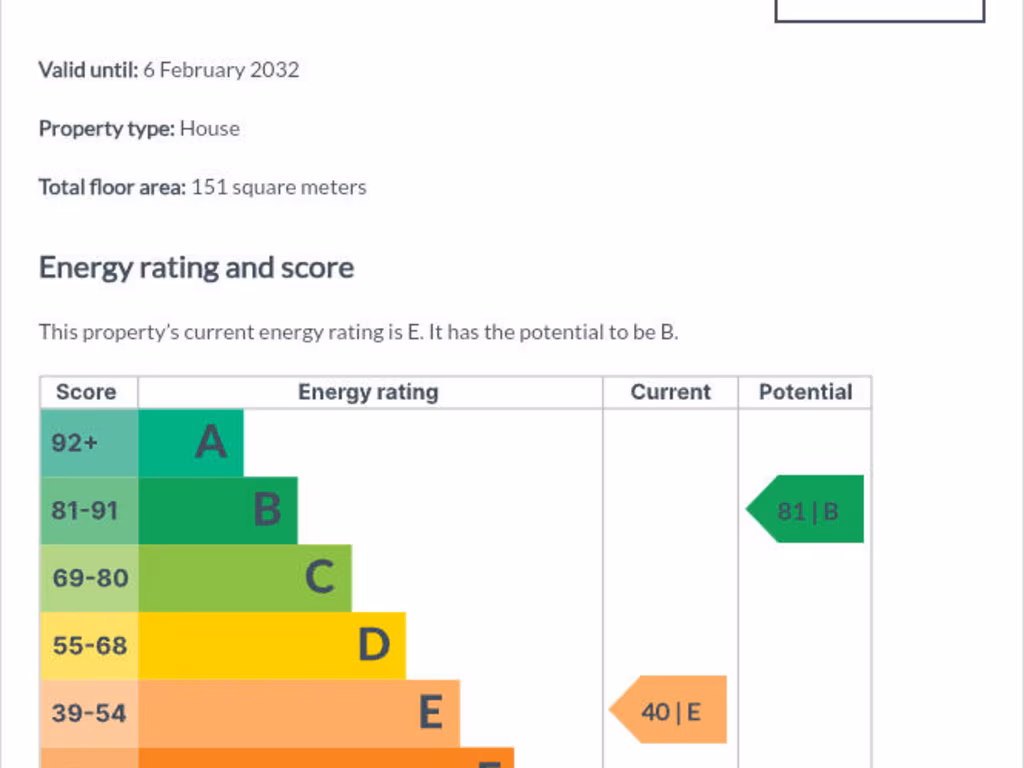Click the Energy rating and score heading
The image size is (1024, 768).
(x=197, y=268)
